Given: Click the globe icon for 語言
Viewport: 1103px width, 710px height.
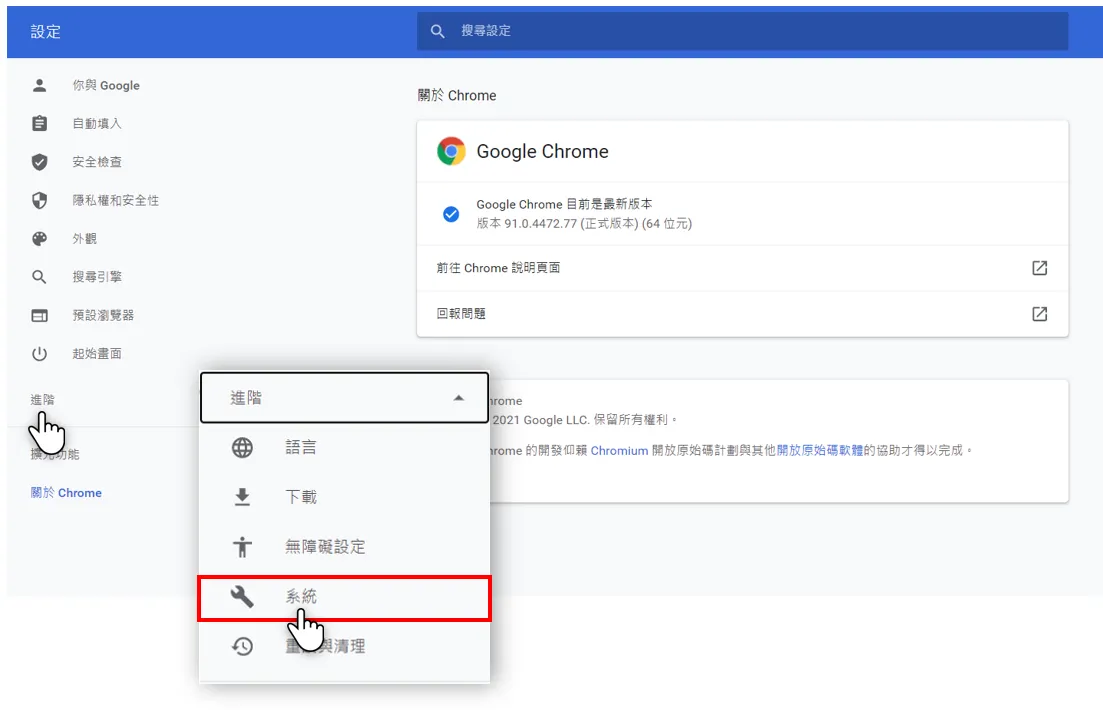Looking at the screenshot, I should (x=242, y=448).
